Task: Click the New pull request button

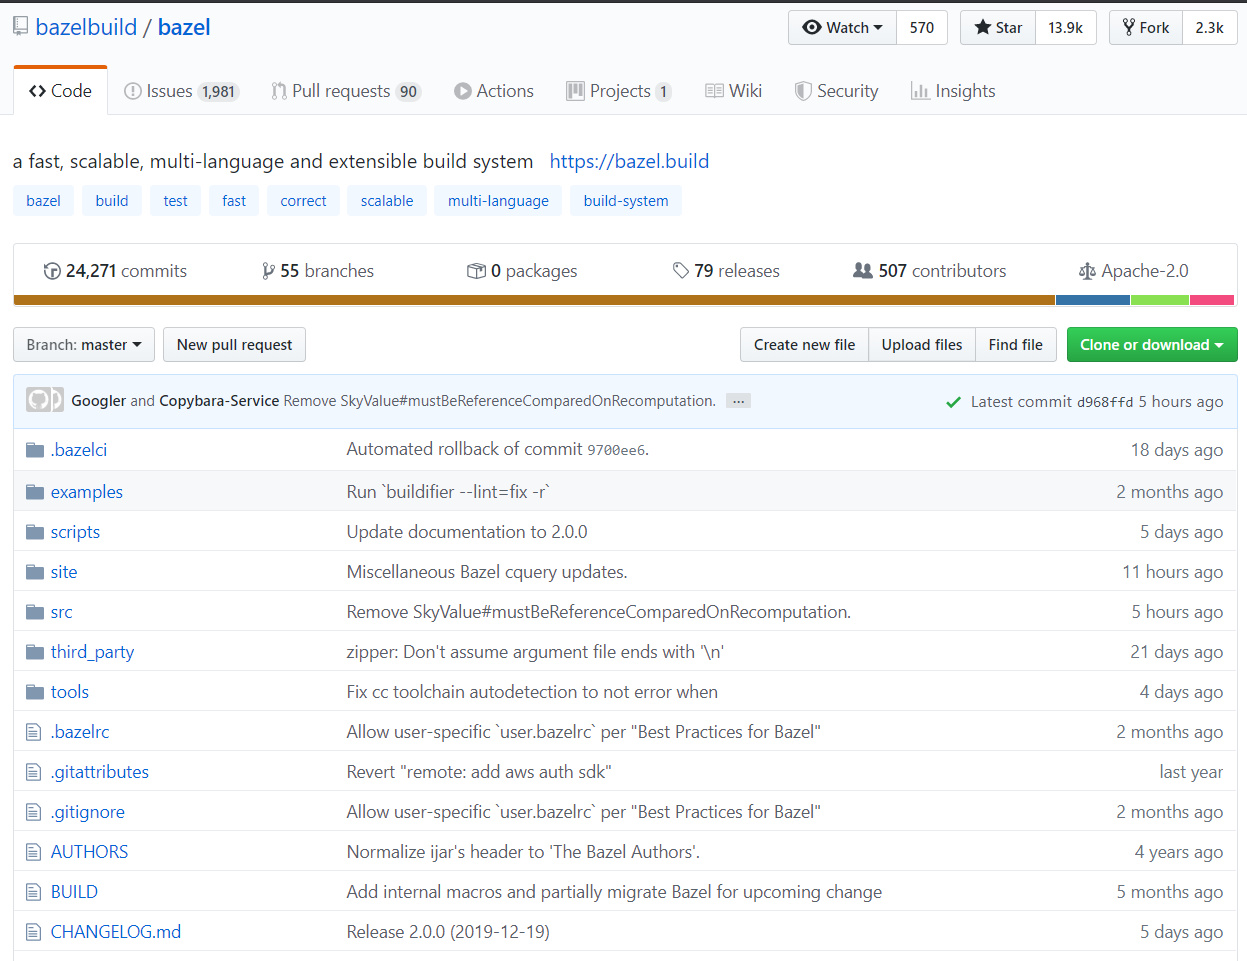Action: click(234, 345)
